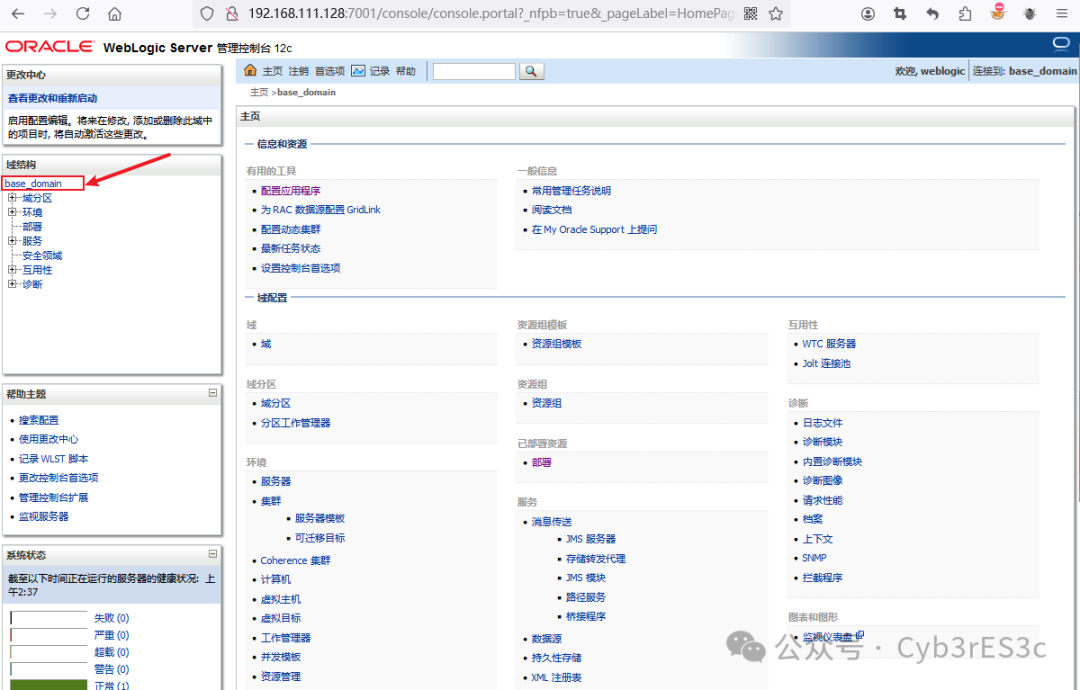The width and height of the screenshot is (1080, 690).
Task: Click the magnifier search button
Action: pos(531,71)
